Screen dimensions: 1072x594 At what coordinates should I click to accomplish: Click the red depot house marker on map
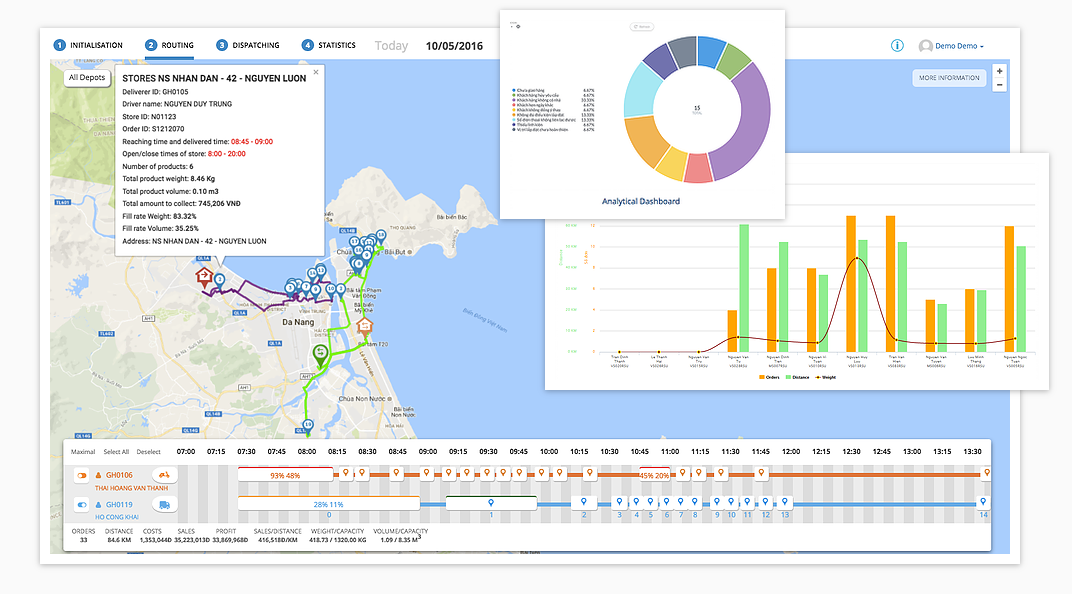click(204, 277)
